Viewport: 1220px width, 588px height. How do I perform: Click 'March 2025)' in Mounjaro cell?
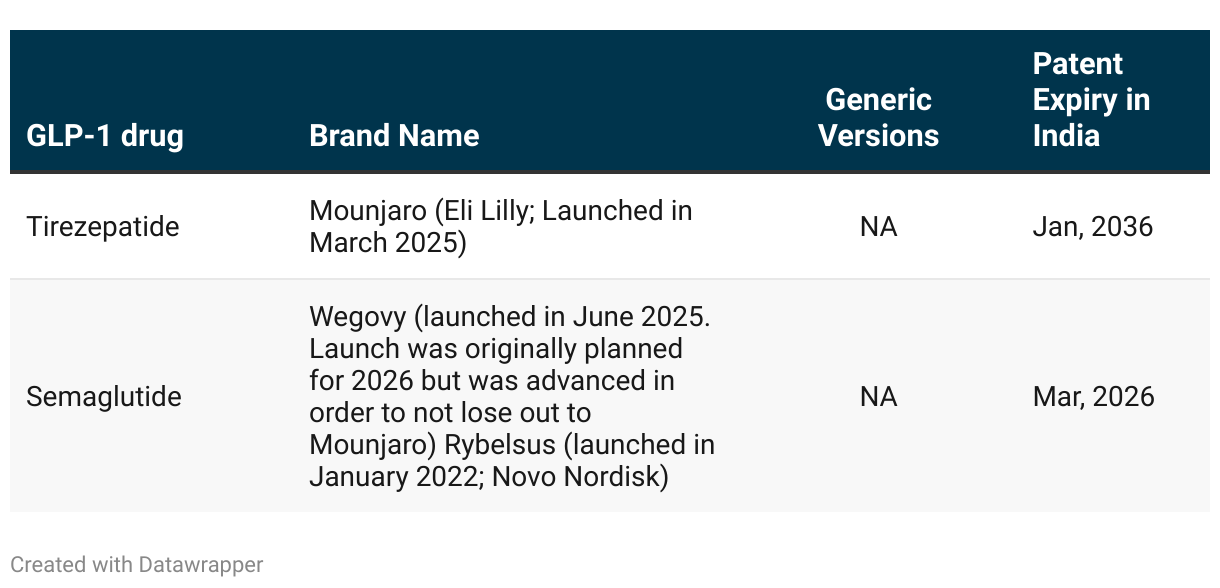click(x=388, y=243)
